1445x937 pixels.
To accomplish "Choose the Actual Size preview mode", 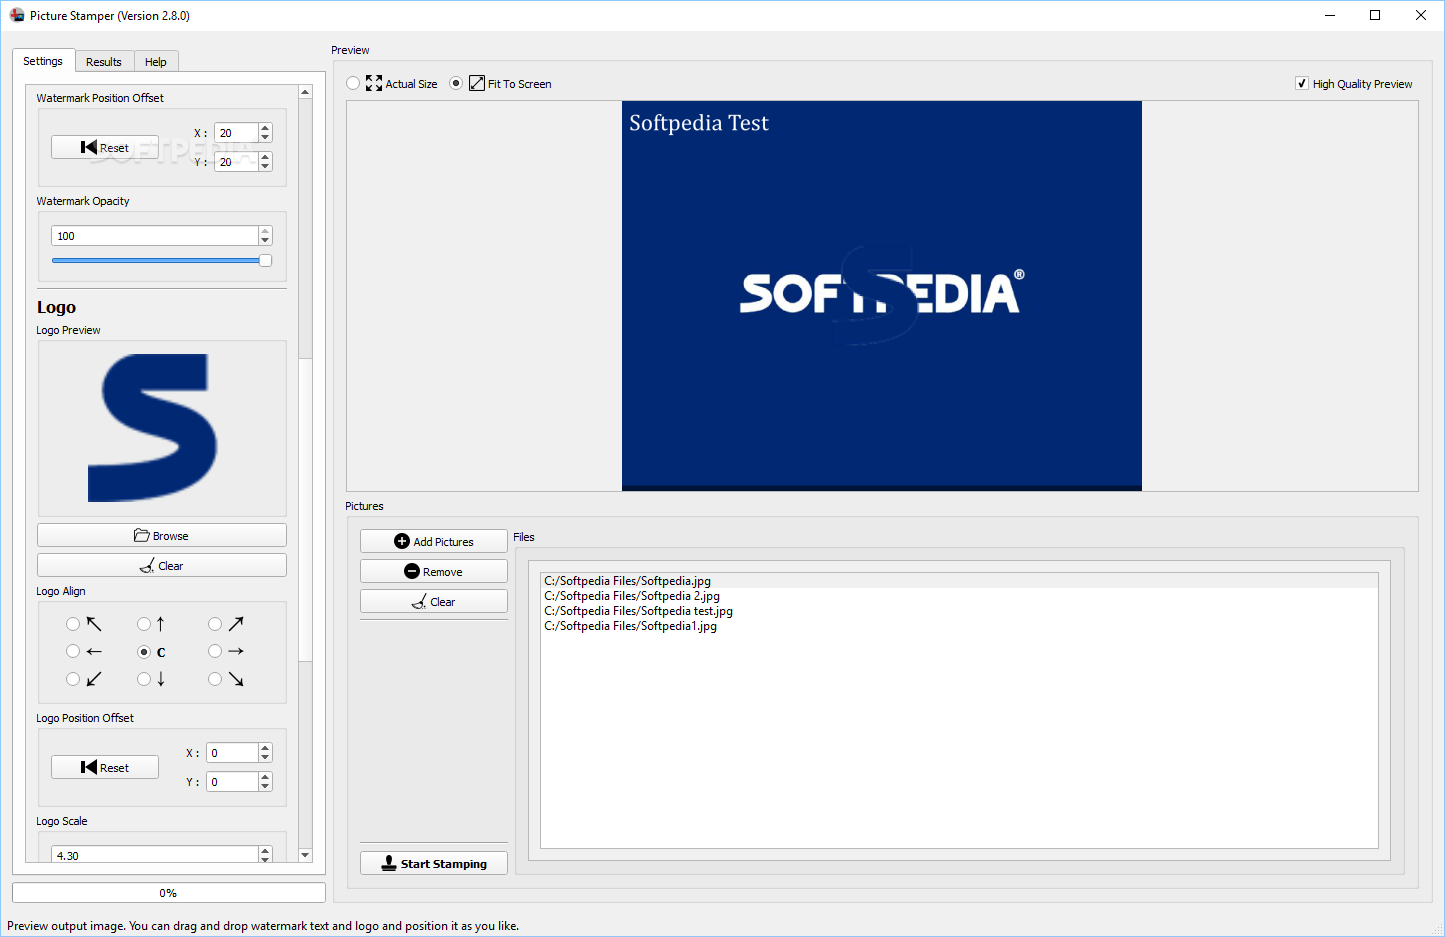I will [x=353, y=83].
